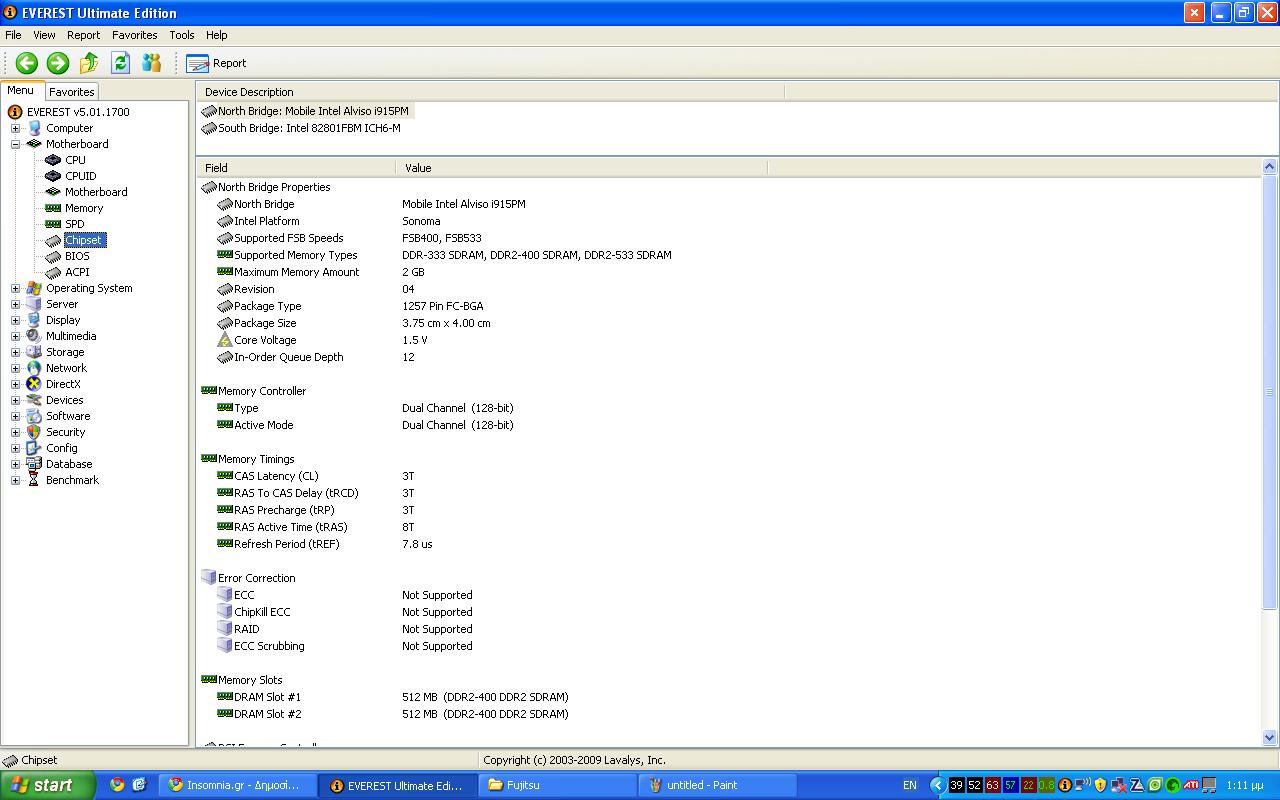Open the BIOS page in tree
The height and width of the screenshot is (800, 1280).
pyautogui.click(x=77, y=256)
